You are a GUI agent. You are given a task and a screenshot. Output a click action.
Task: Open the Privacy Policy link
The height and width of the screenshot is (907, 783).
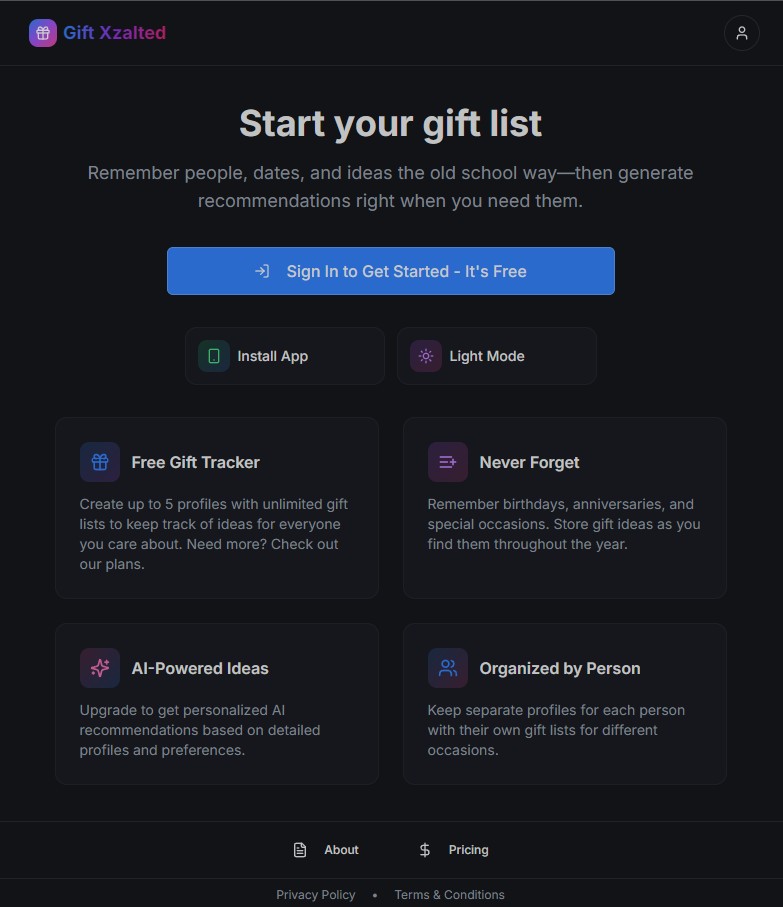316,895
